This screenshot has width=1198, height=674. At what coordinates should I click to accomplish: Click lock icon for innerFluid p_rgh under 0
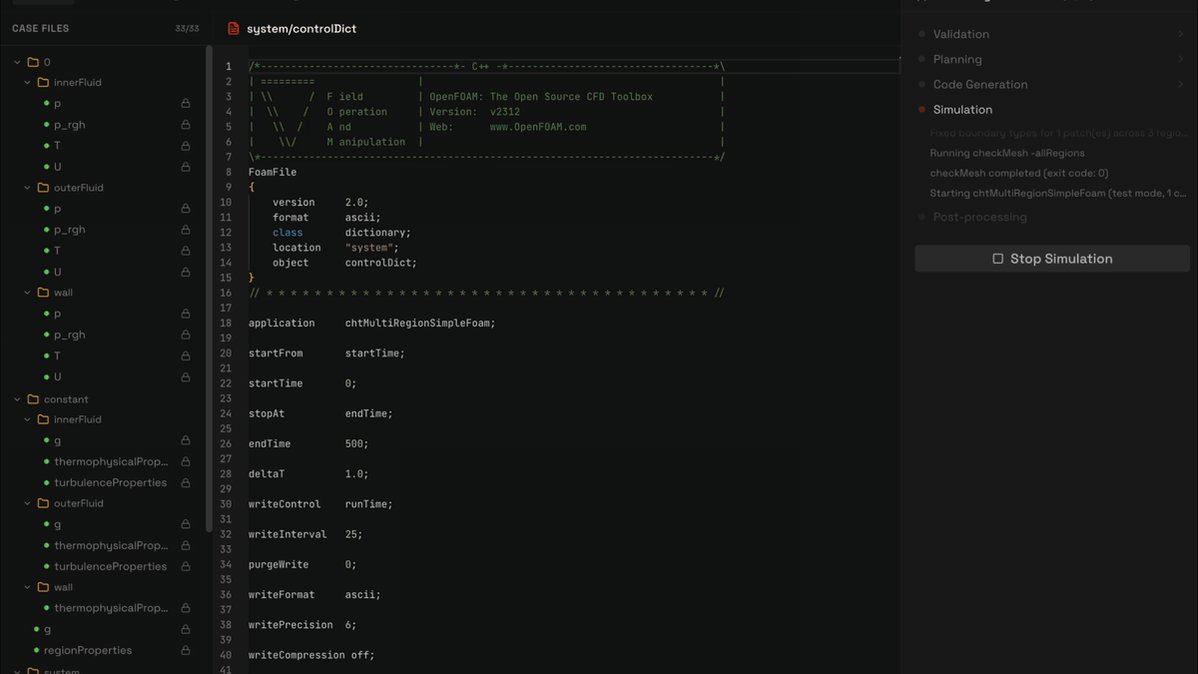tap(186, 125)
